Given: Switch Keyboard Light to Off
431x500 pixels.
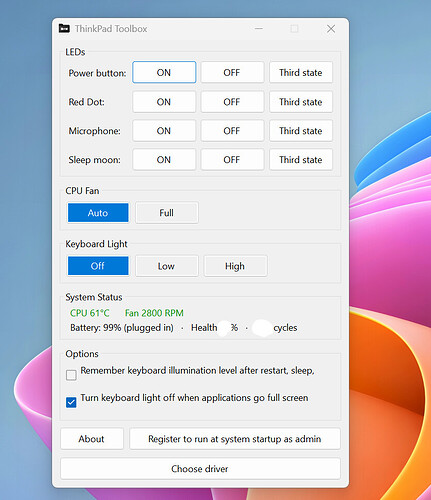Looking at the screenshot, I should tap(98, 266).
